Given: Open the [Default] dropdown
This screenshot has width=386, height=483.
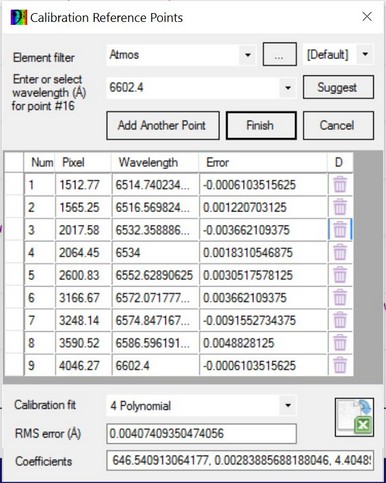Looking at the screenshot, I should click(x=365, y=54).
